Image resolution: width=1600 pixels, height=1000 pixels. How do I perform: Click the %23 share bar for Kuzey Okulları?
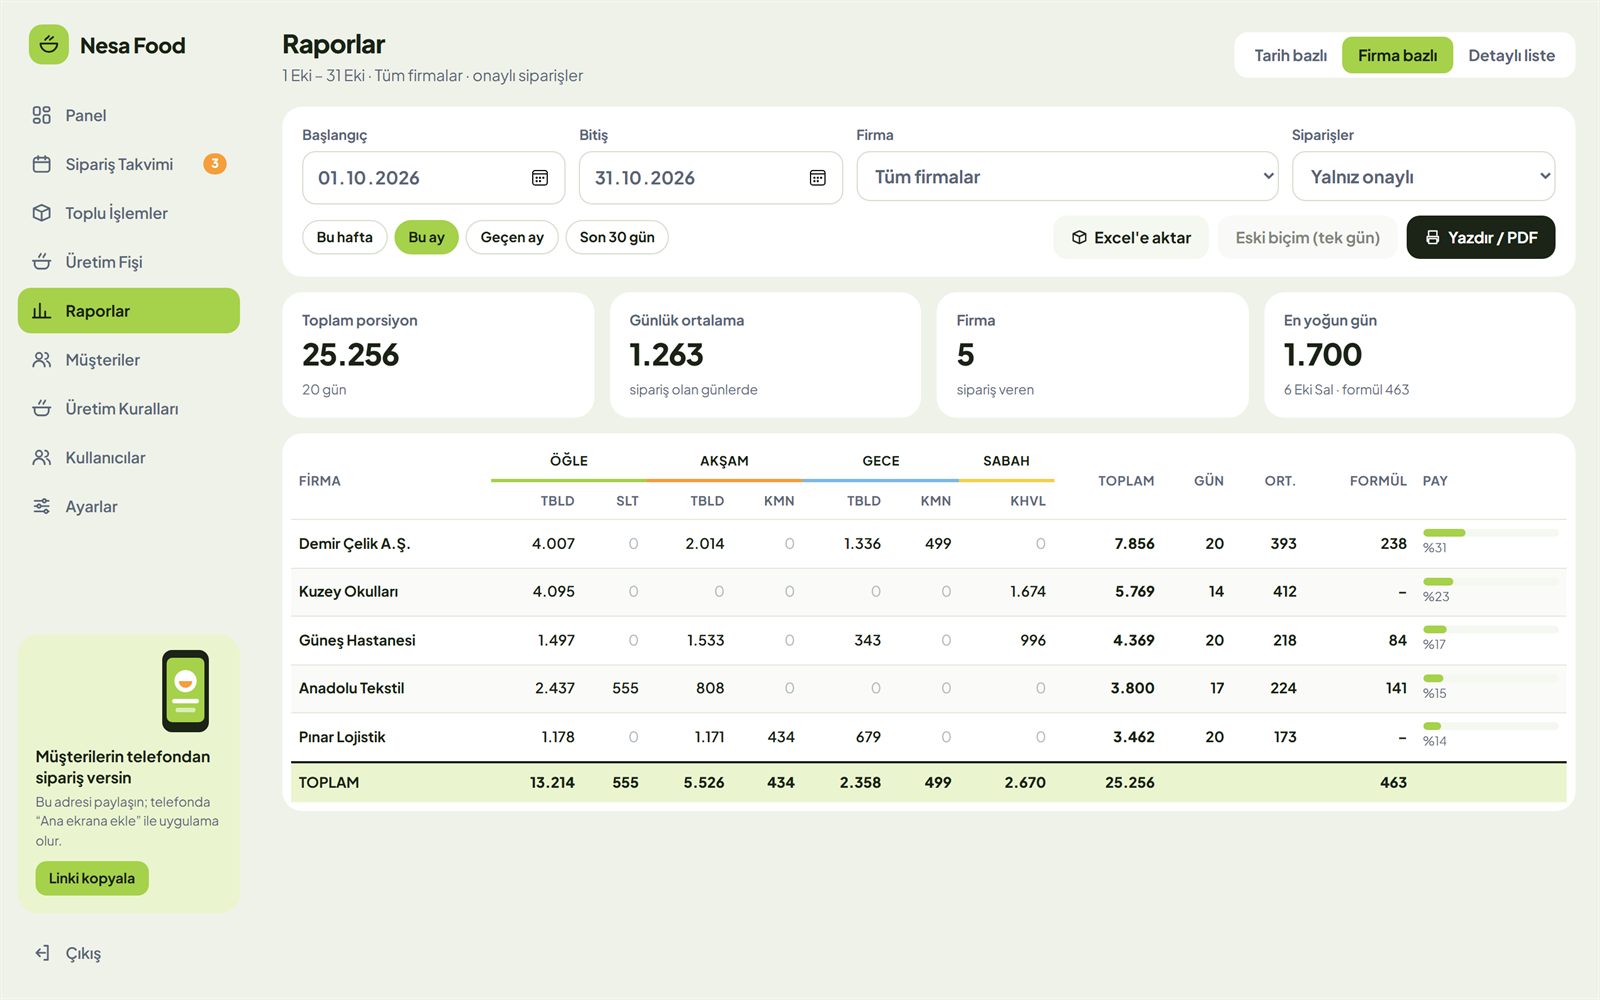pos(1490,582)
